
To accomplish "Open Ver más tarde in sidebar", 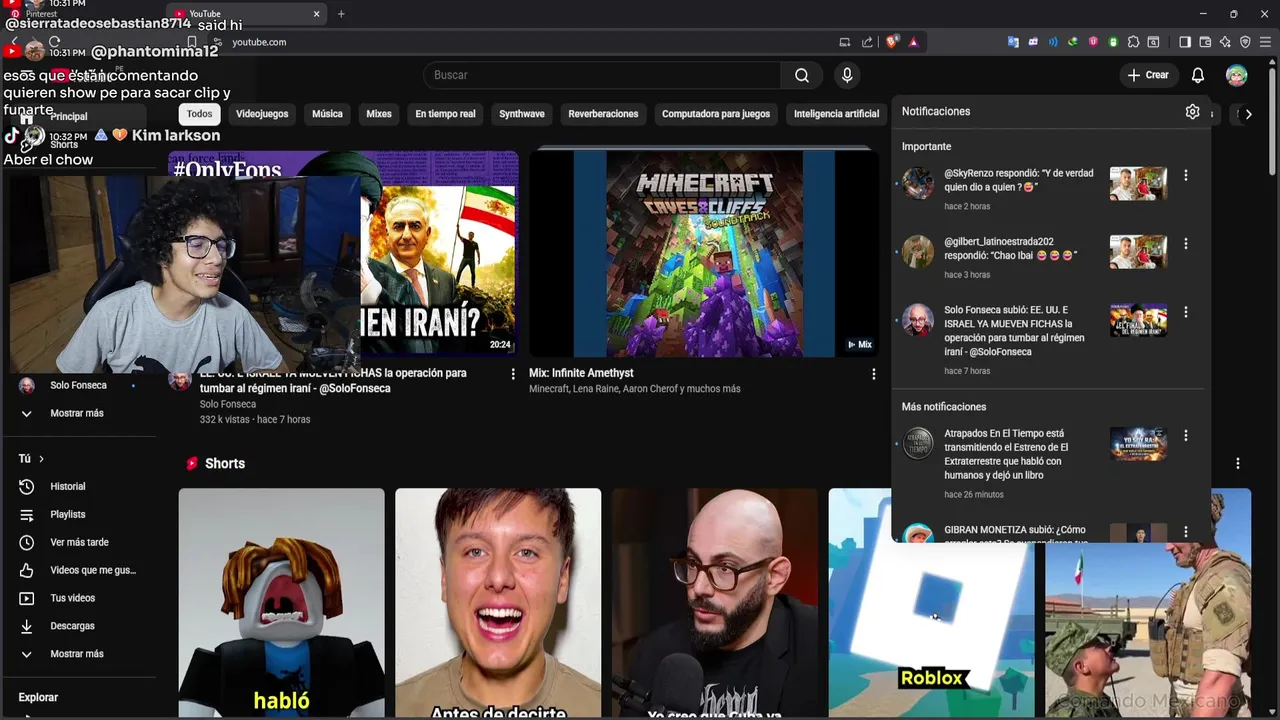I will (78, 542).
